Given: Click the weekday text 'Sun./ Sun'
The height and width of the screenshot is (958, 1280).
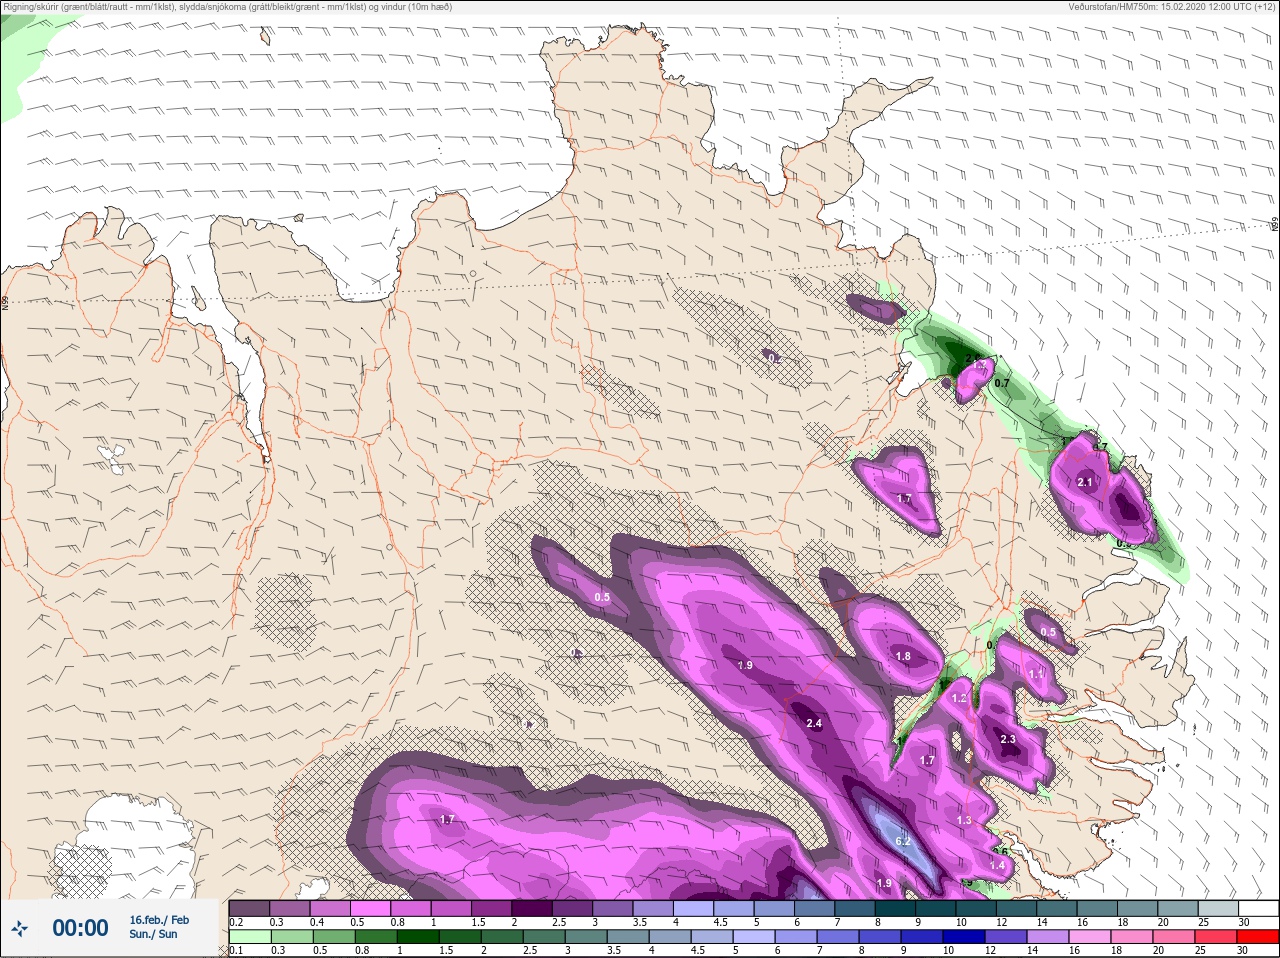Looking at the screenshot, I should [x=153, y=934].
